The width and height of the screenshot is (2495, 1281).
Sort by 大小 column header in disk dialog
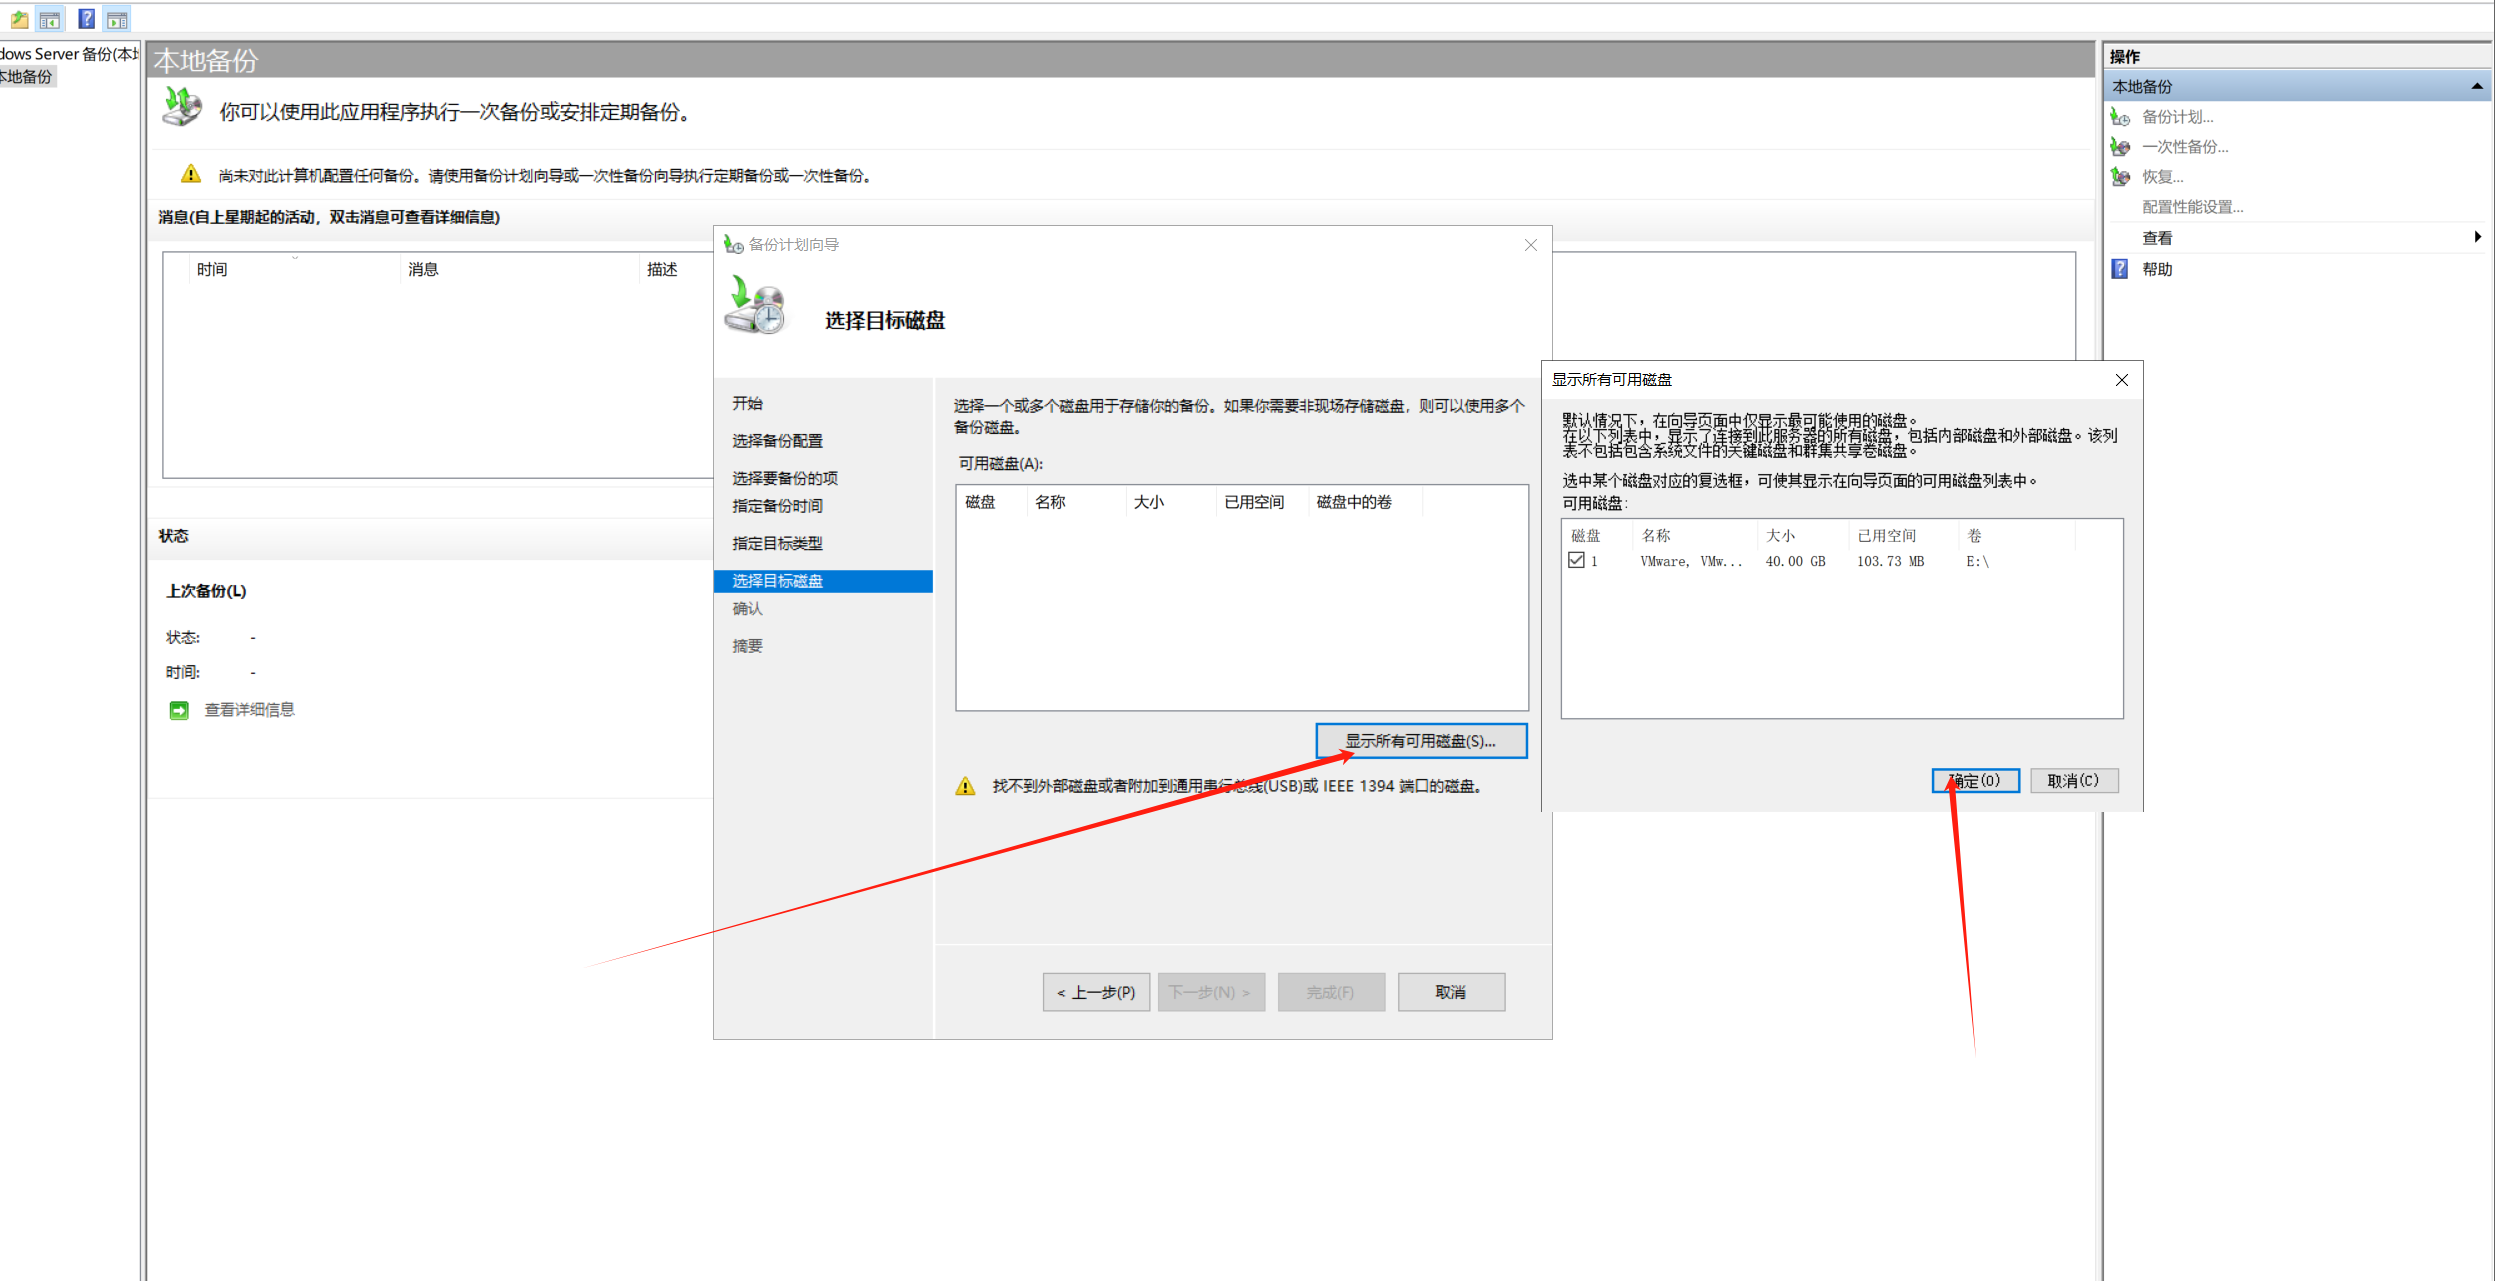[1780, 536]
